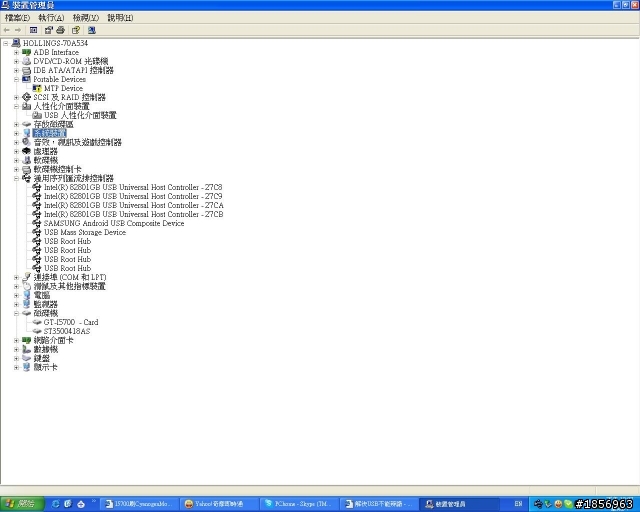The height and width of the screenshot is (512, 640).
Task: Open Internet Explorer from quick launch
Action: pyautogui.click(x=56, y=504)
